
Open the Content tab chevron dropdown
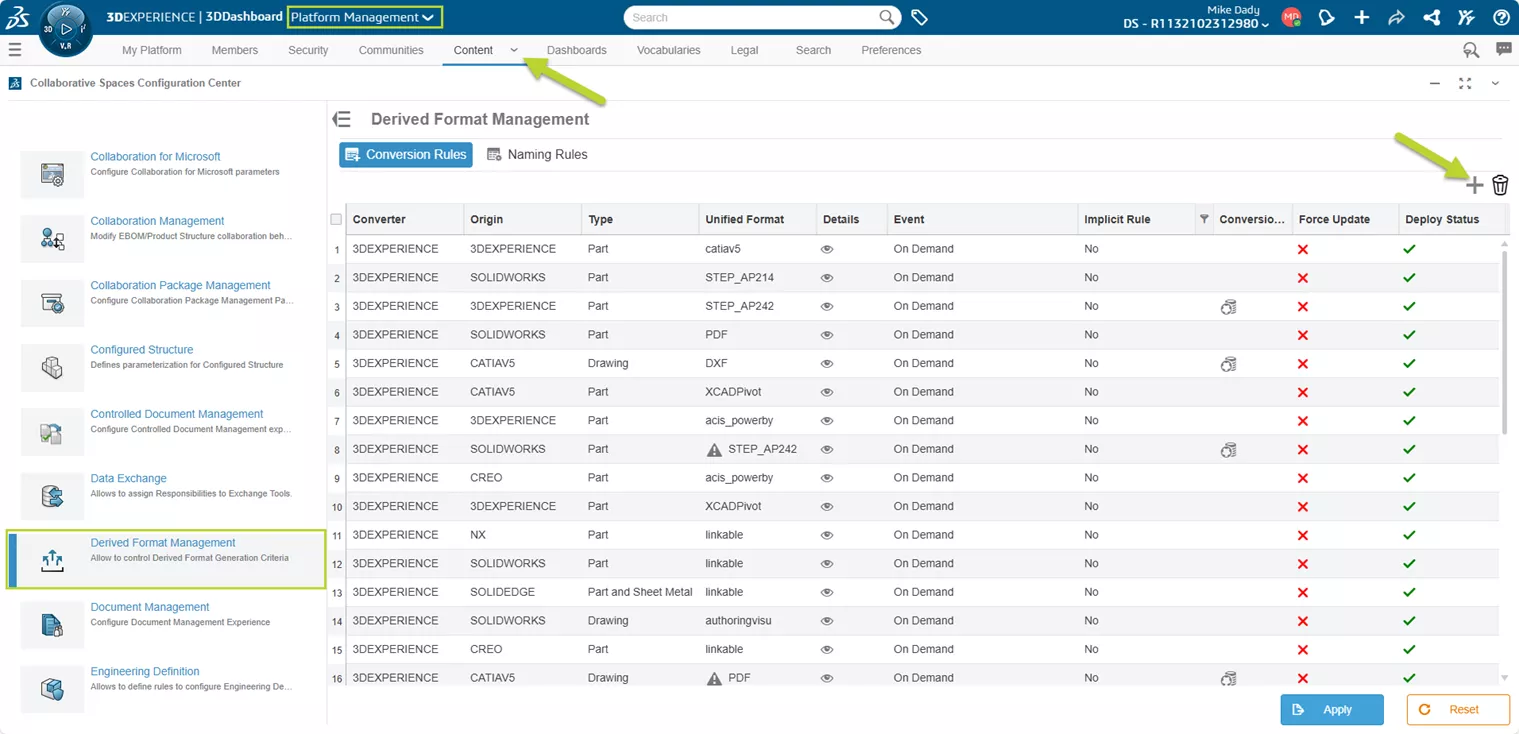pos(513,50)
